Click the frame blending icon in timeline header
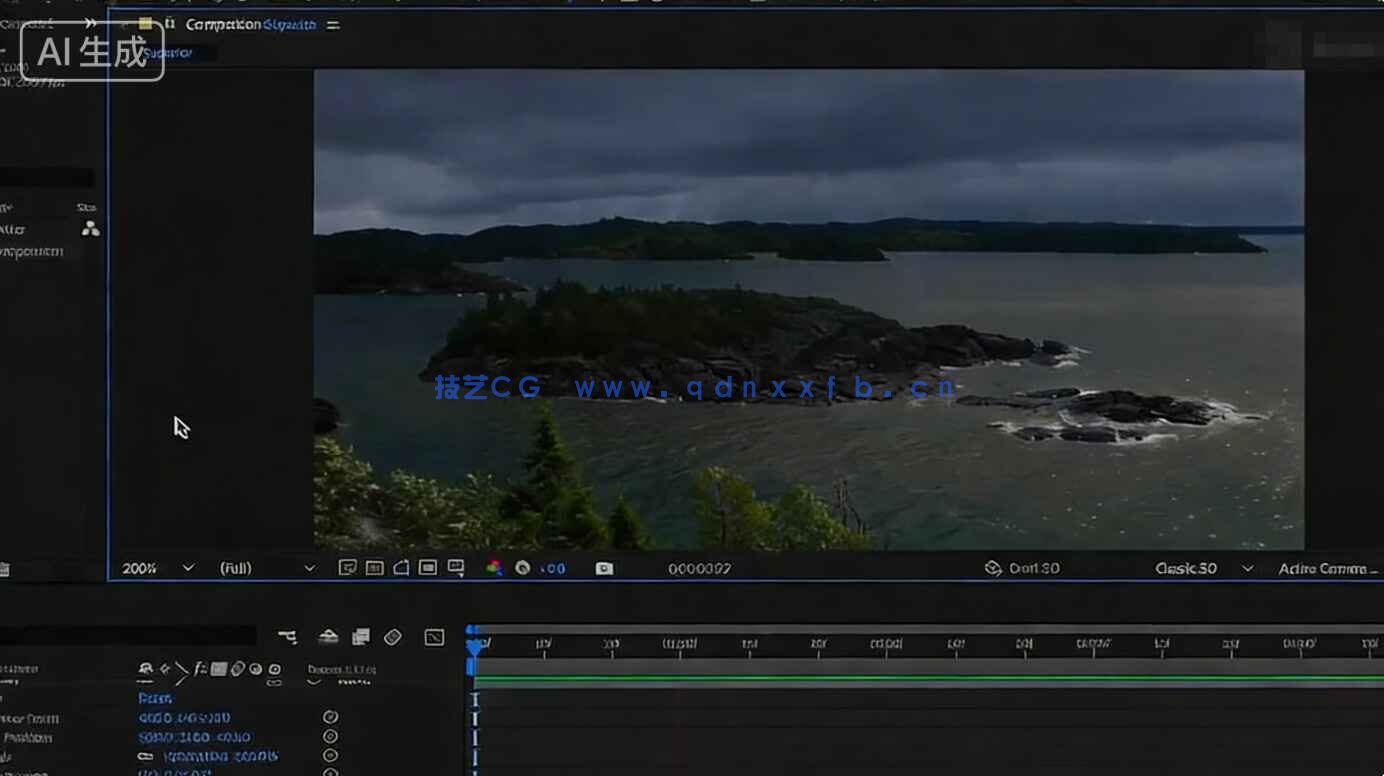 pyautogui.click(x=361, y=637)
